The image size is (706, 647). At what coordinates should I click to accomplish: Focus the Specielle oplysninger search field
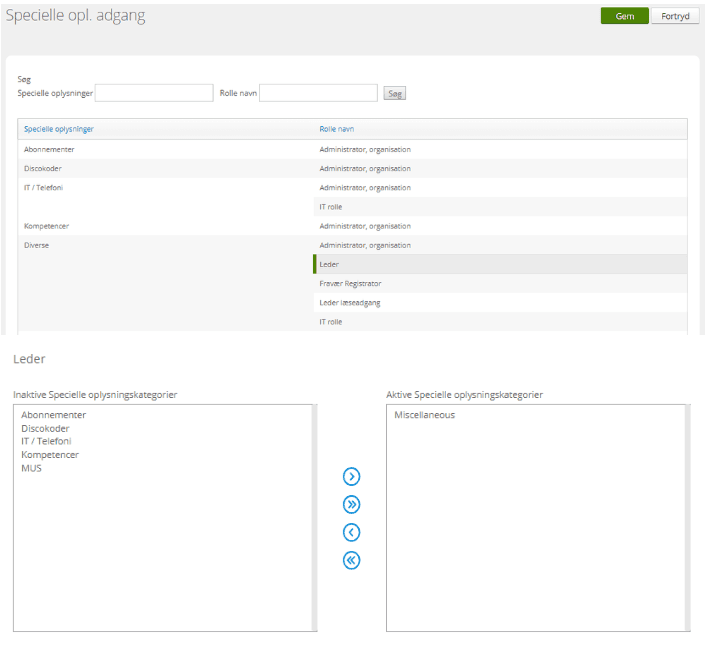[x=154, y=93]
